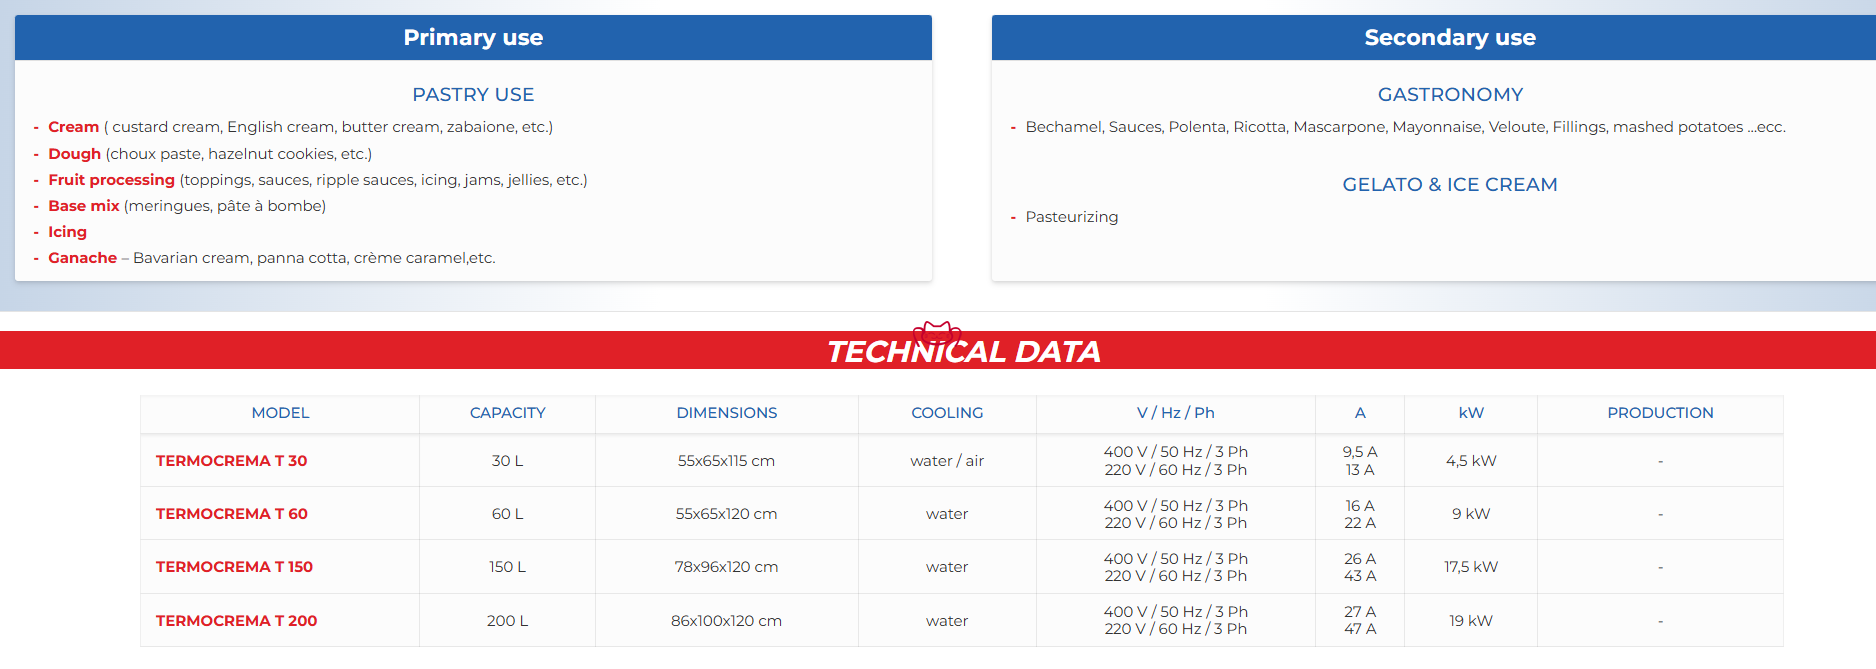
Task: Click the CAPACITY column header
Action: 507,413
